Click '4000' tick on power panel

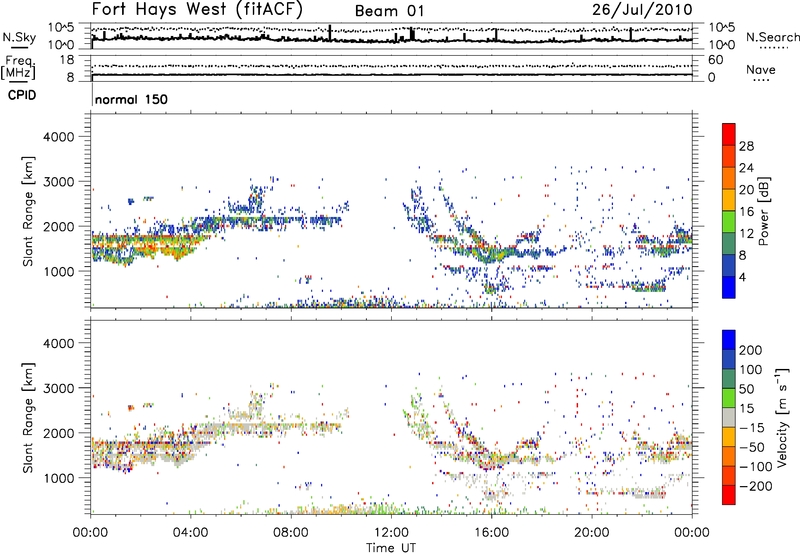59,136
